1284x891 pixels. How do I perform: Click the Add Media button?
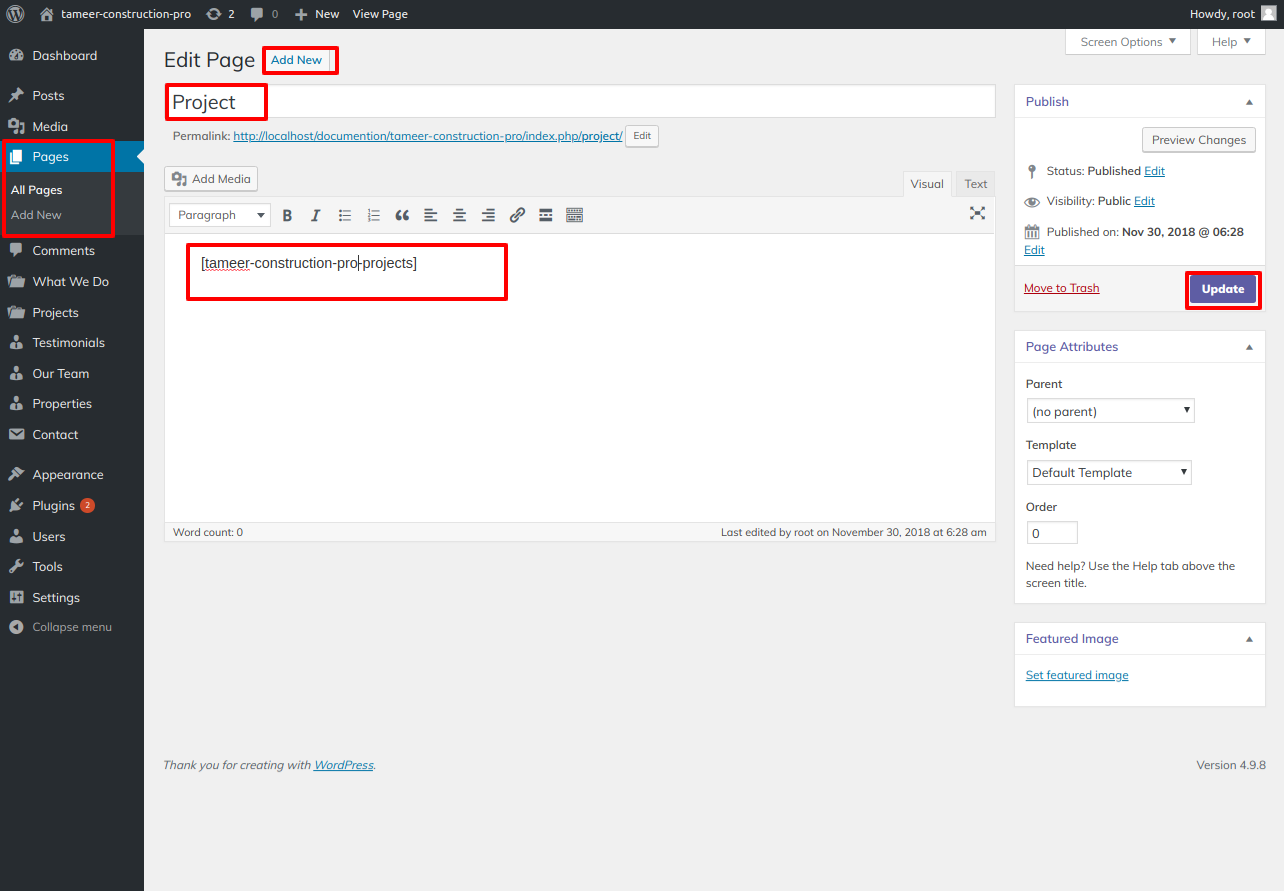[211, 179]
